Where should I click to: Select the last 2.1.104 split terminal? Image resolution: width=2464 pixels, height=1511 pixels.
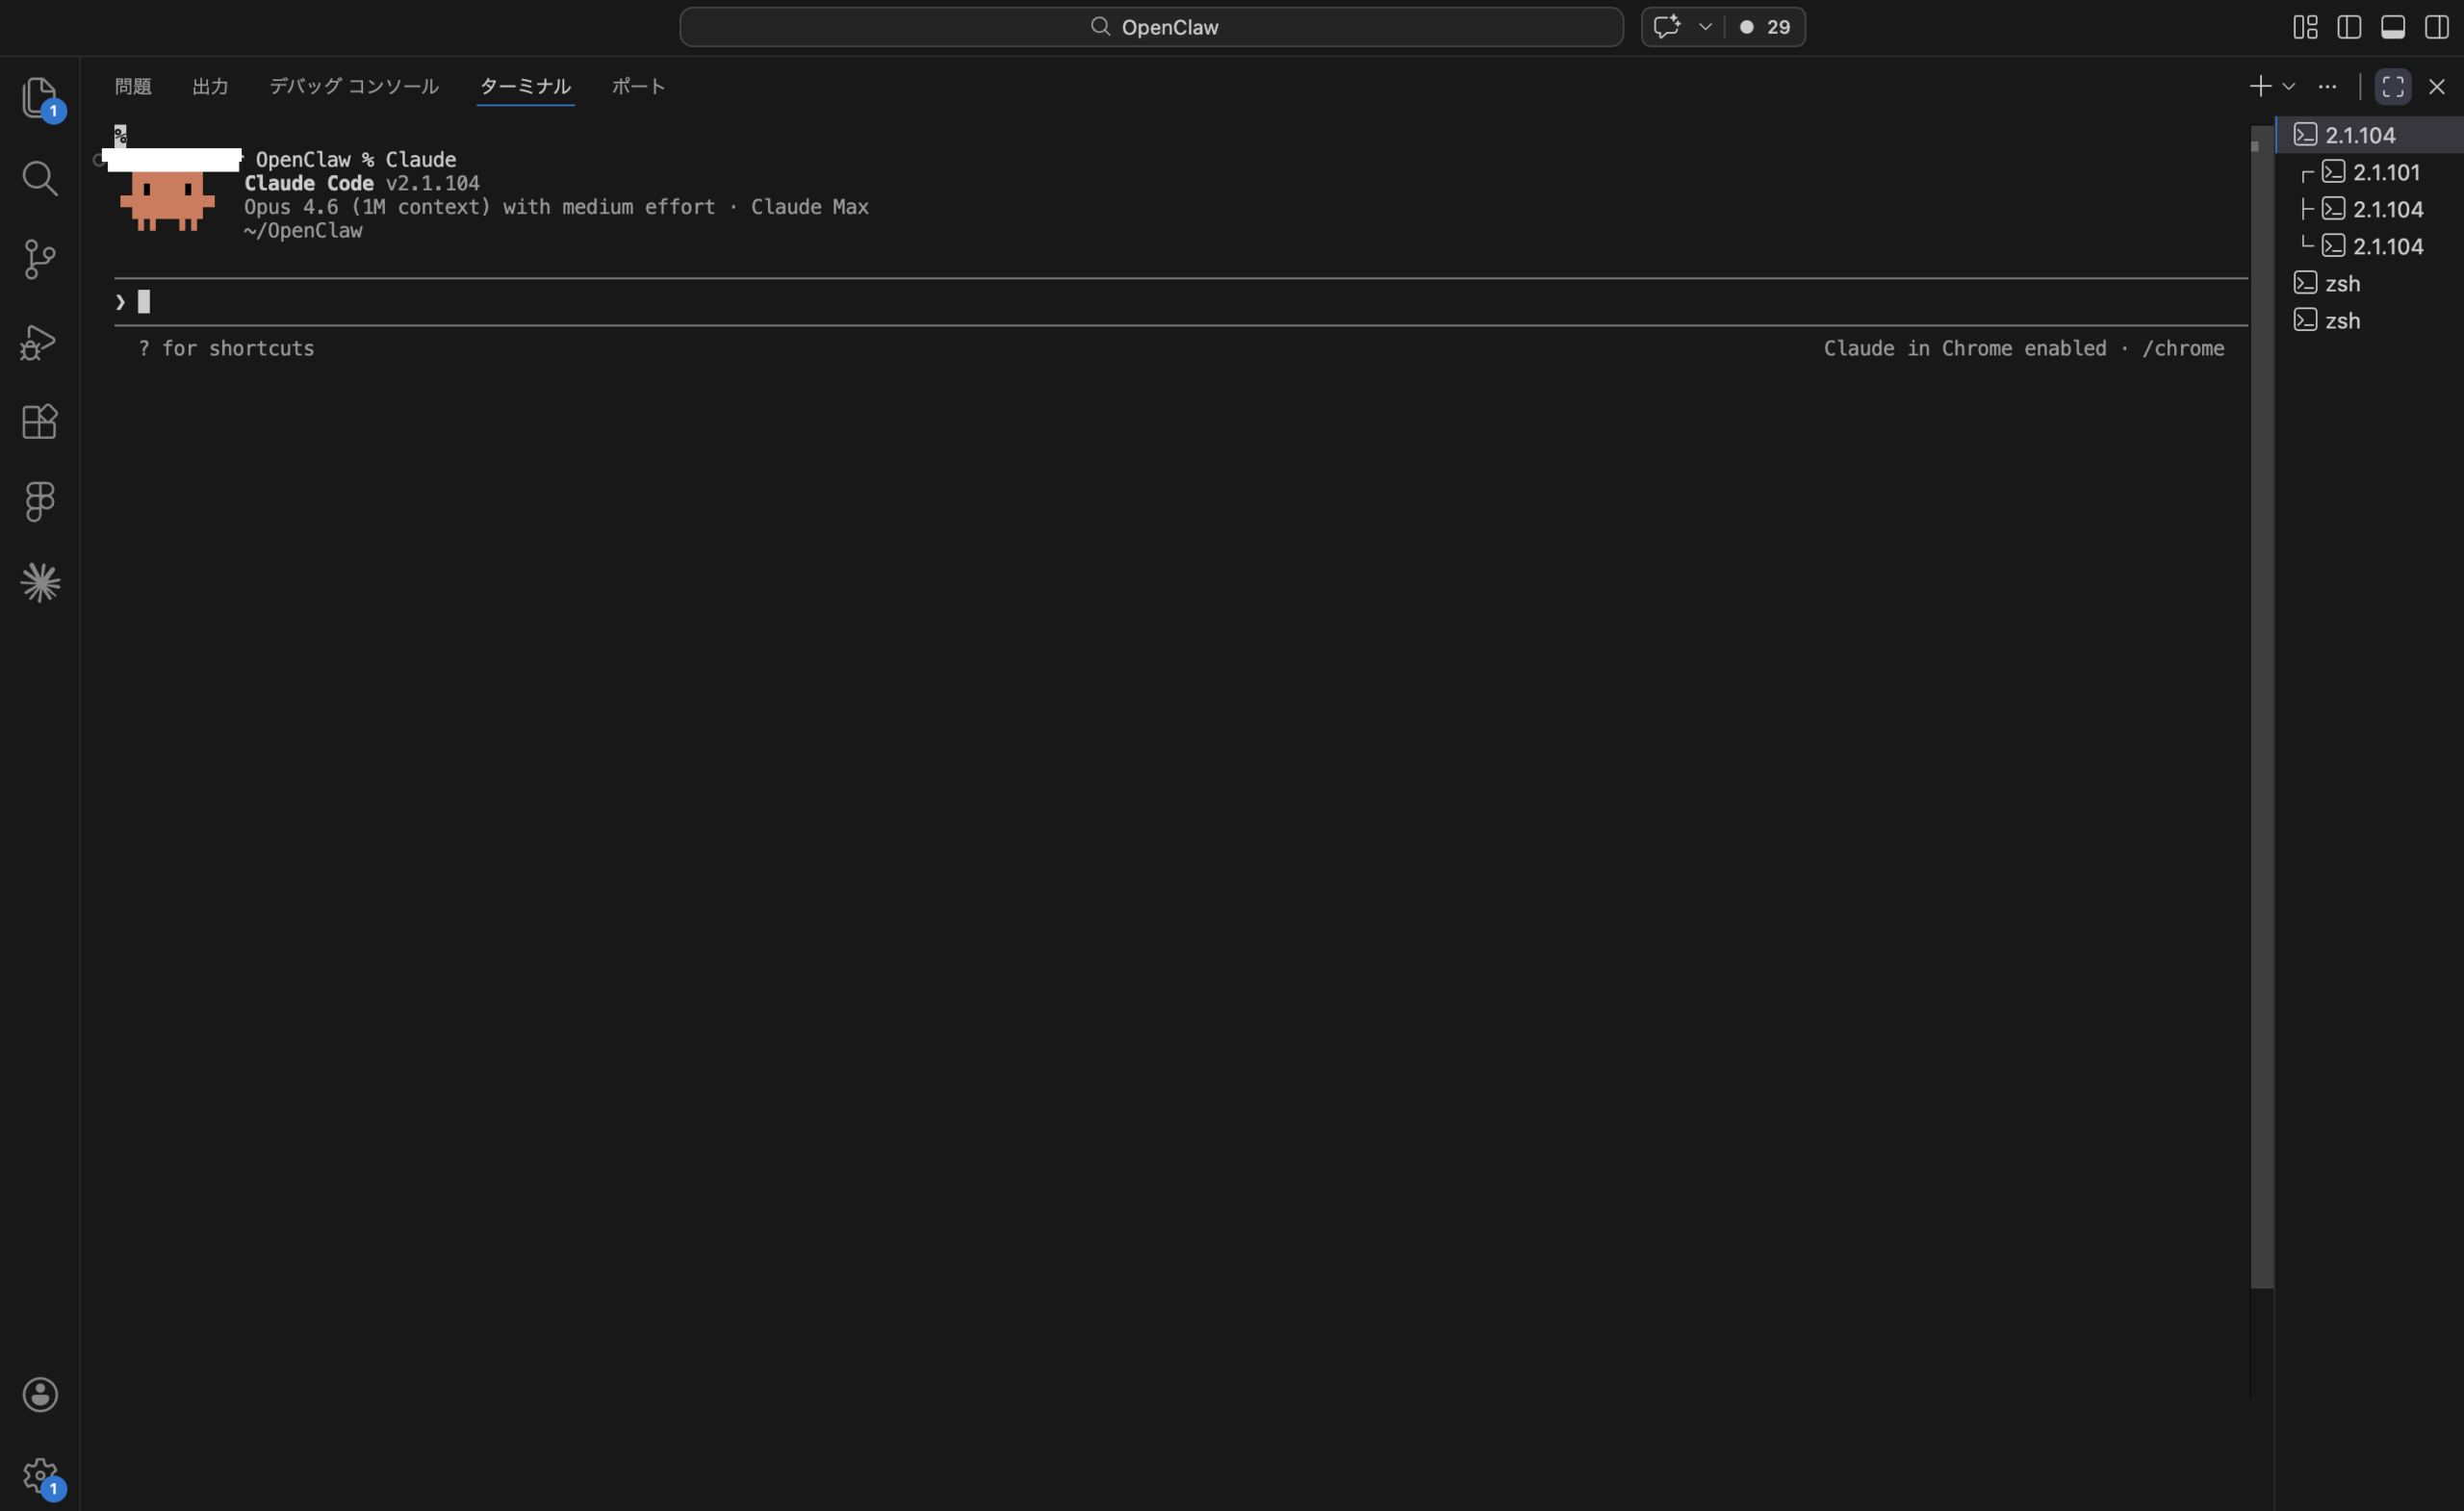pos(2369,246)
